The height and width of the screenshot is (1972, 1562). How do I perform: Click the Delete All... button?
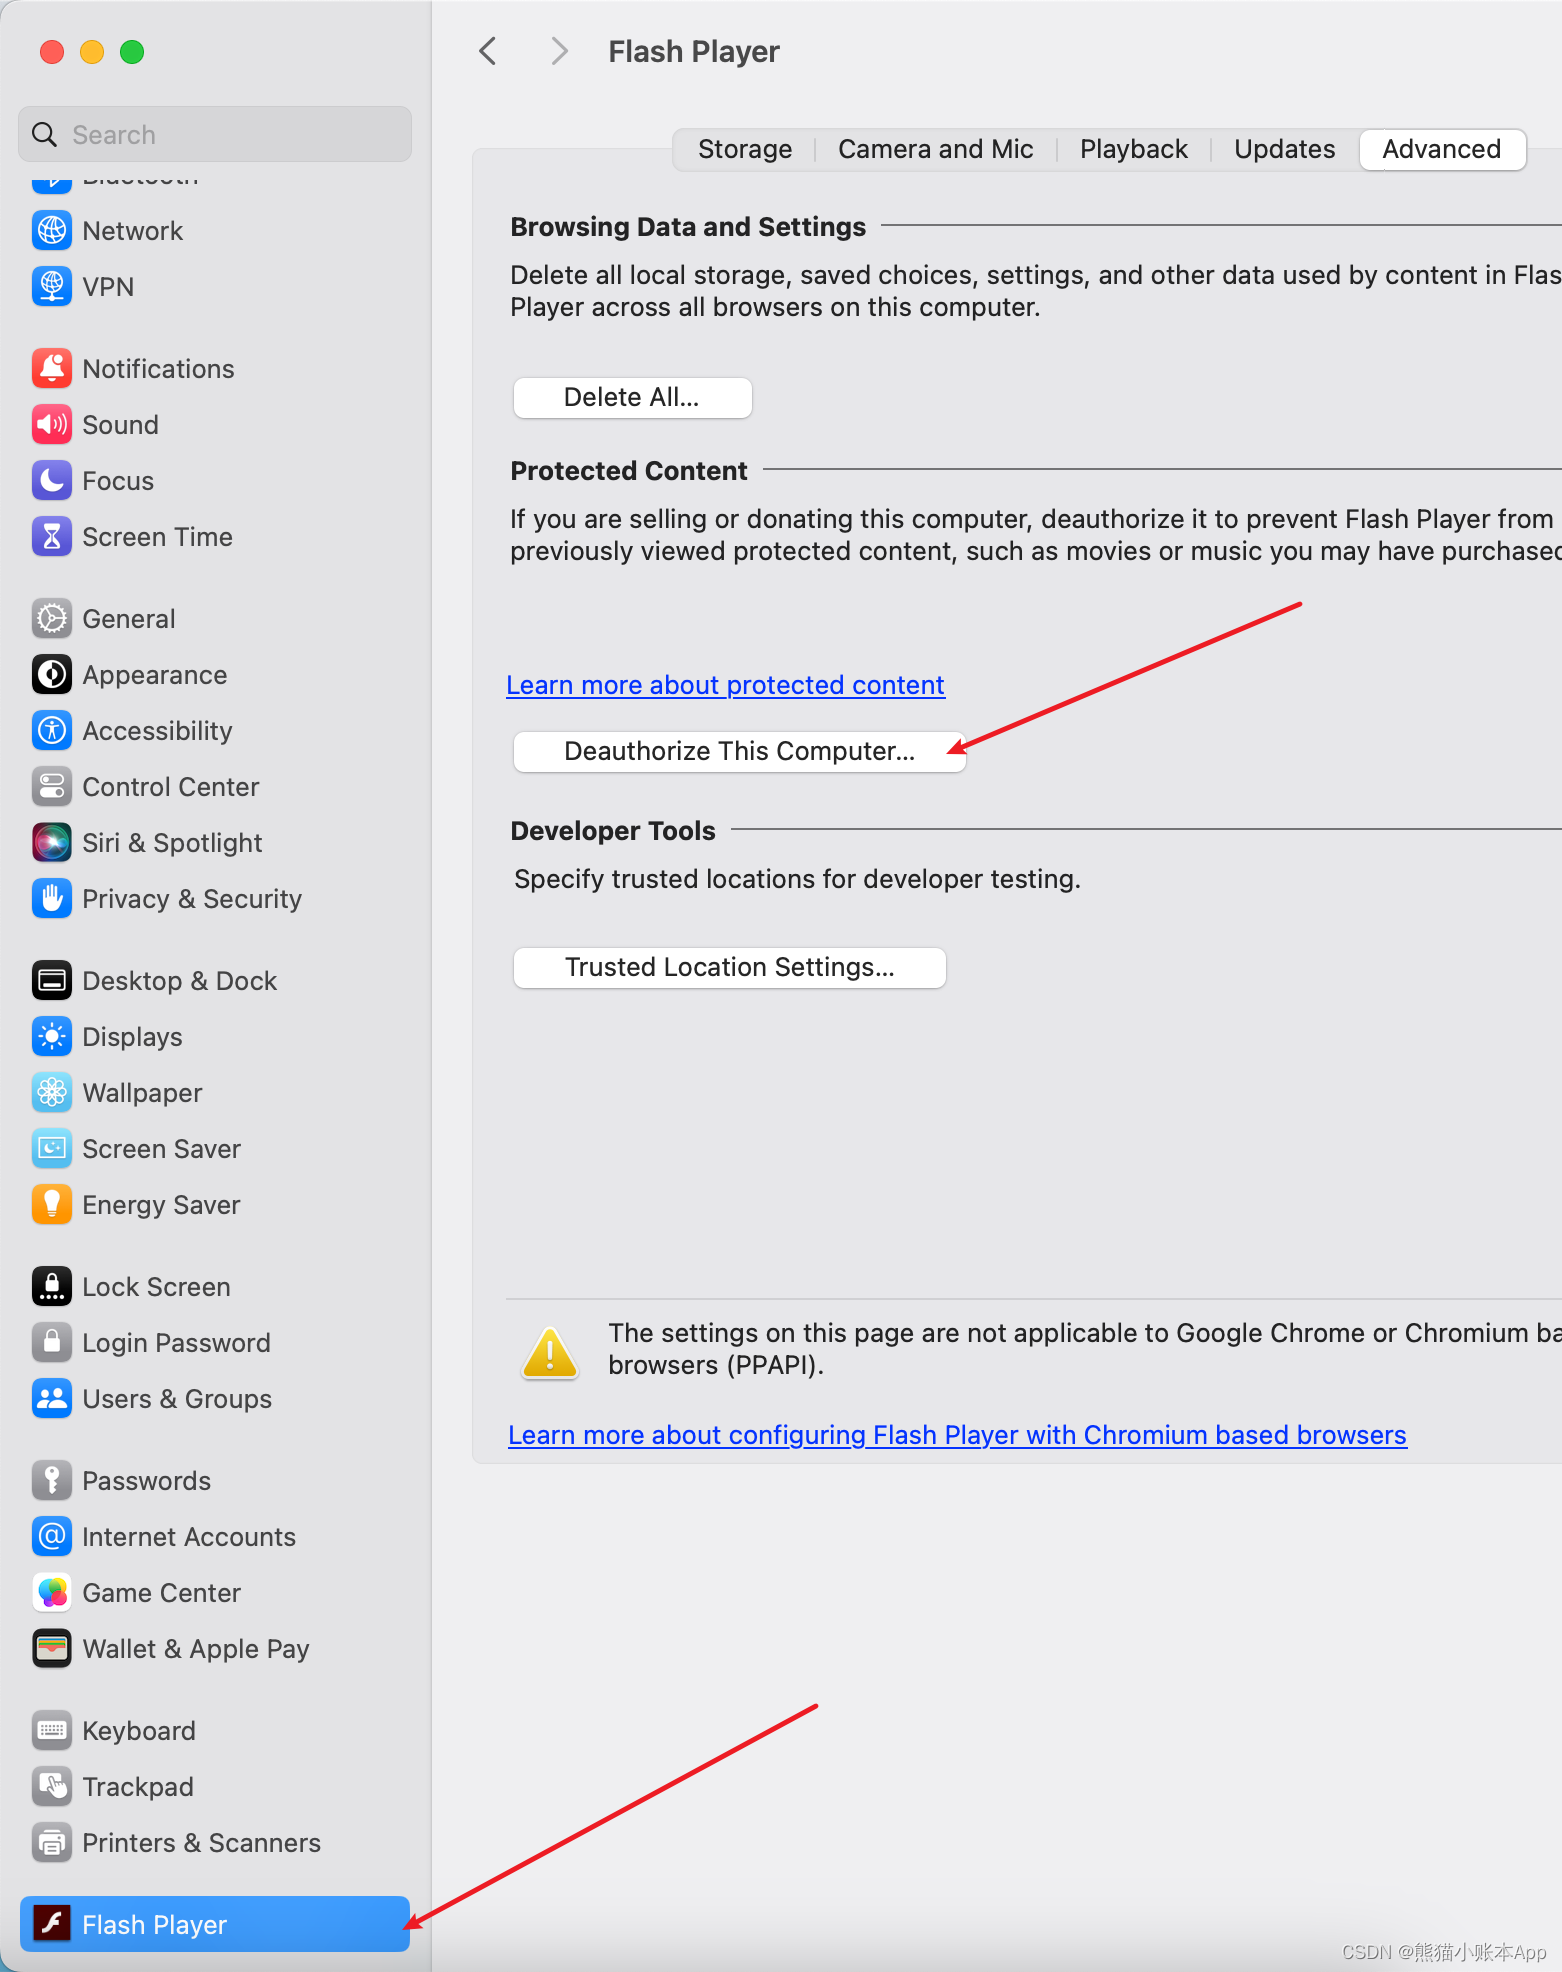click(632, 398)
